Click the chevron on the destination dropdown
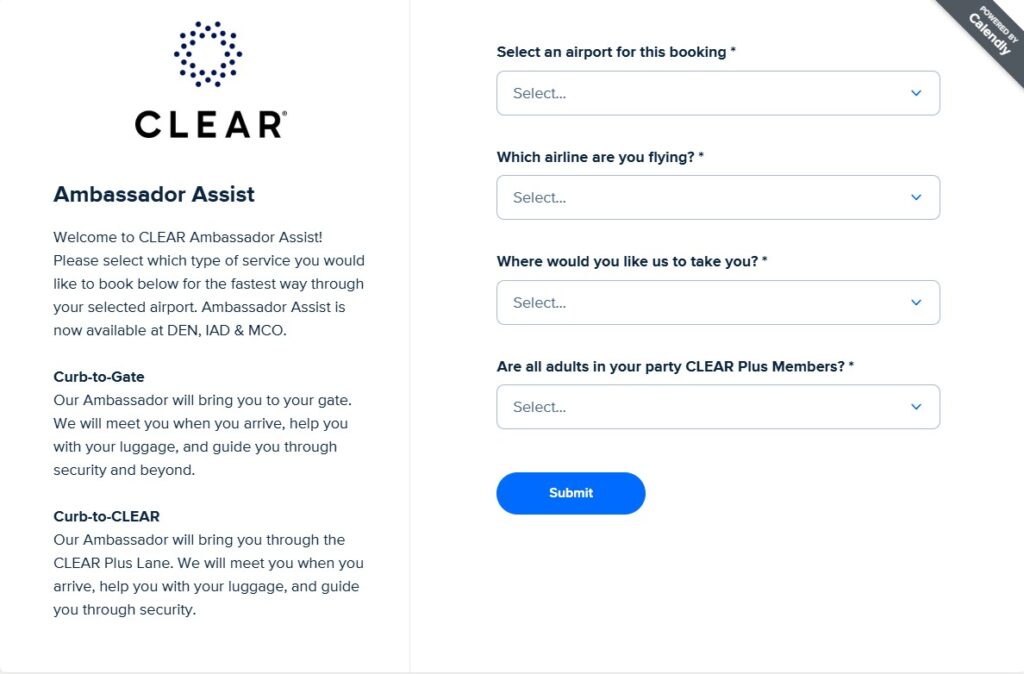The height and width of the screenshot is (674, 1024). pos(915,302)
